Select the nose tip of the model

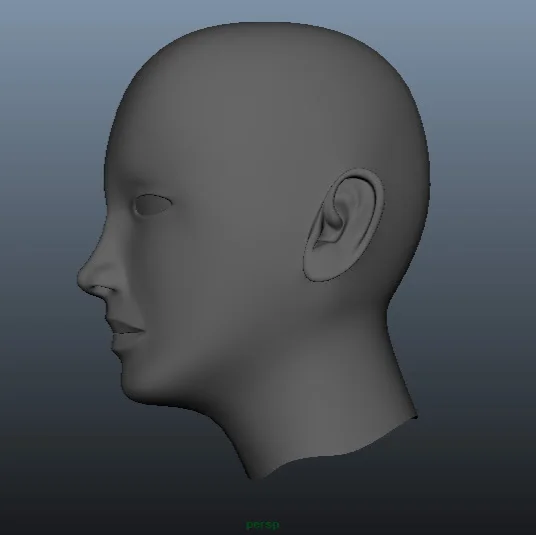click(83, 278)
